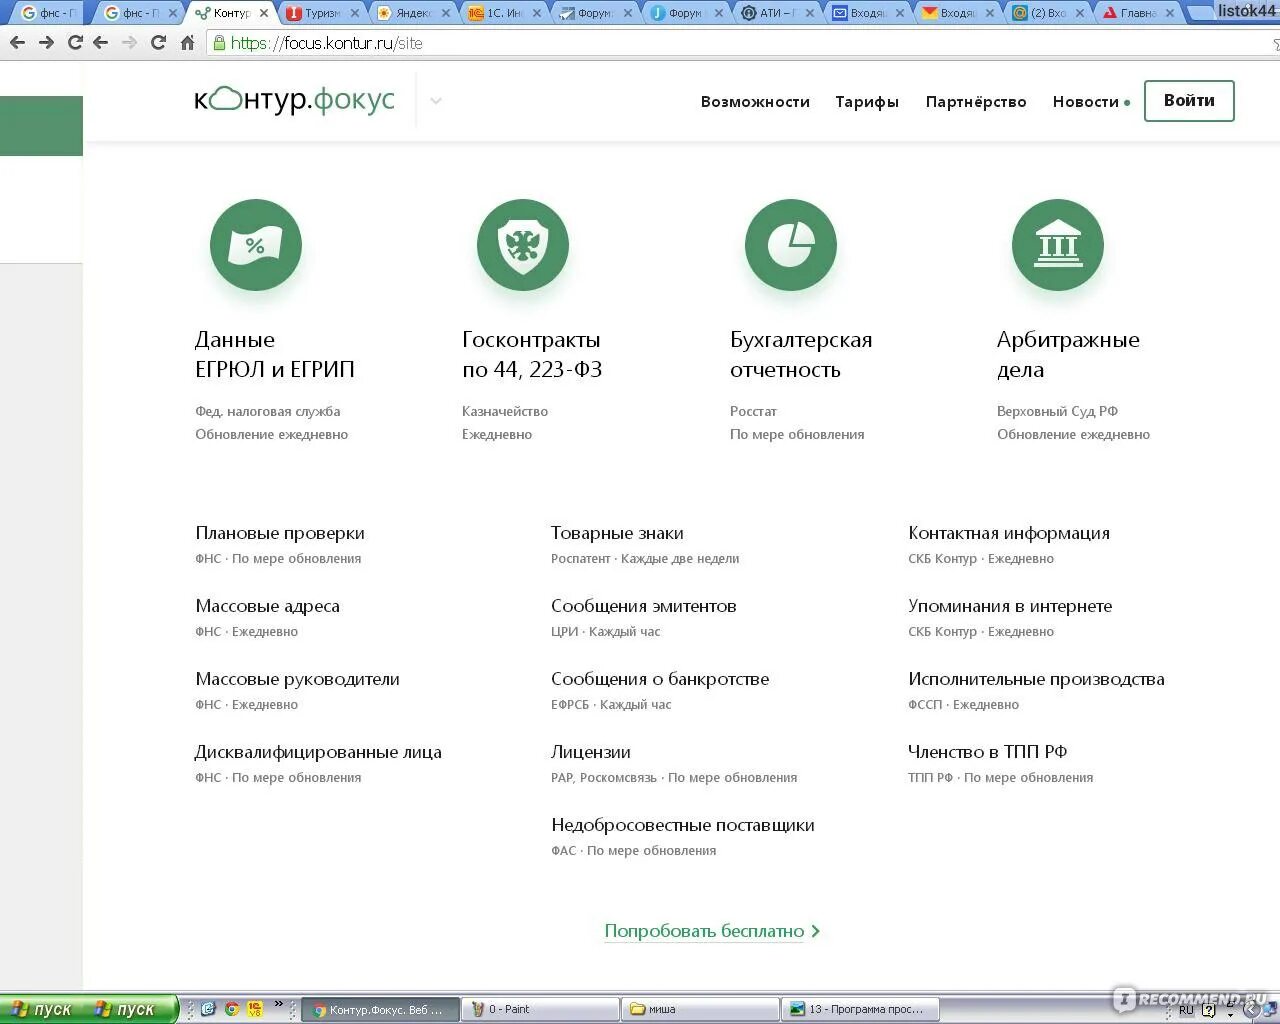Click the РАР, Роскомсвязь · По мере обновления text
This screenshot has width=1280, height=1024.
pyautogui.click(x=674, y=778)
